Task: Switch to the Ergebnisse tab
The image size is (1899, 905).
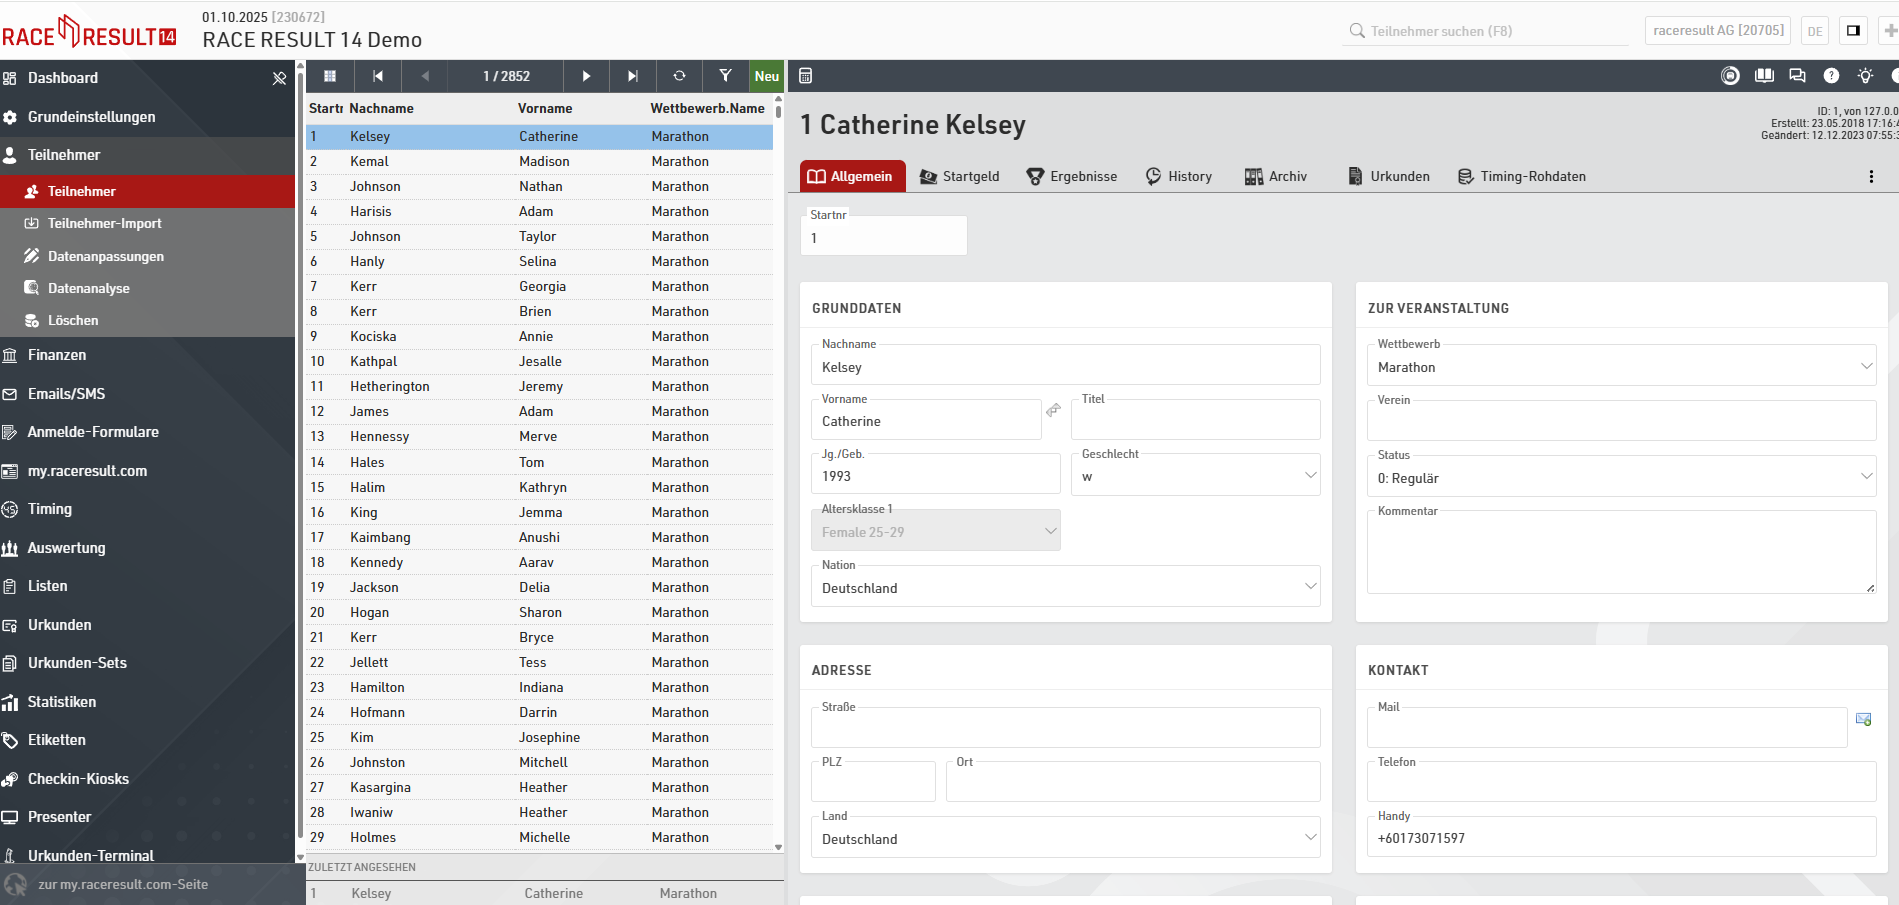Action: pyautogui.click(x=1072, y=176)
